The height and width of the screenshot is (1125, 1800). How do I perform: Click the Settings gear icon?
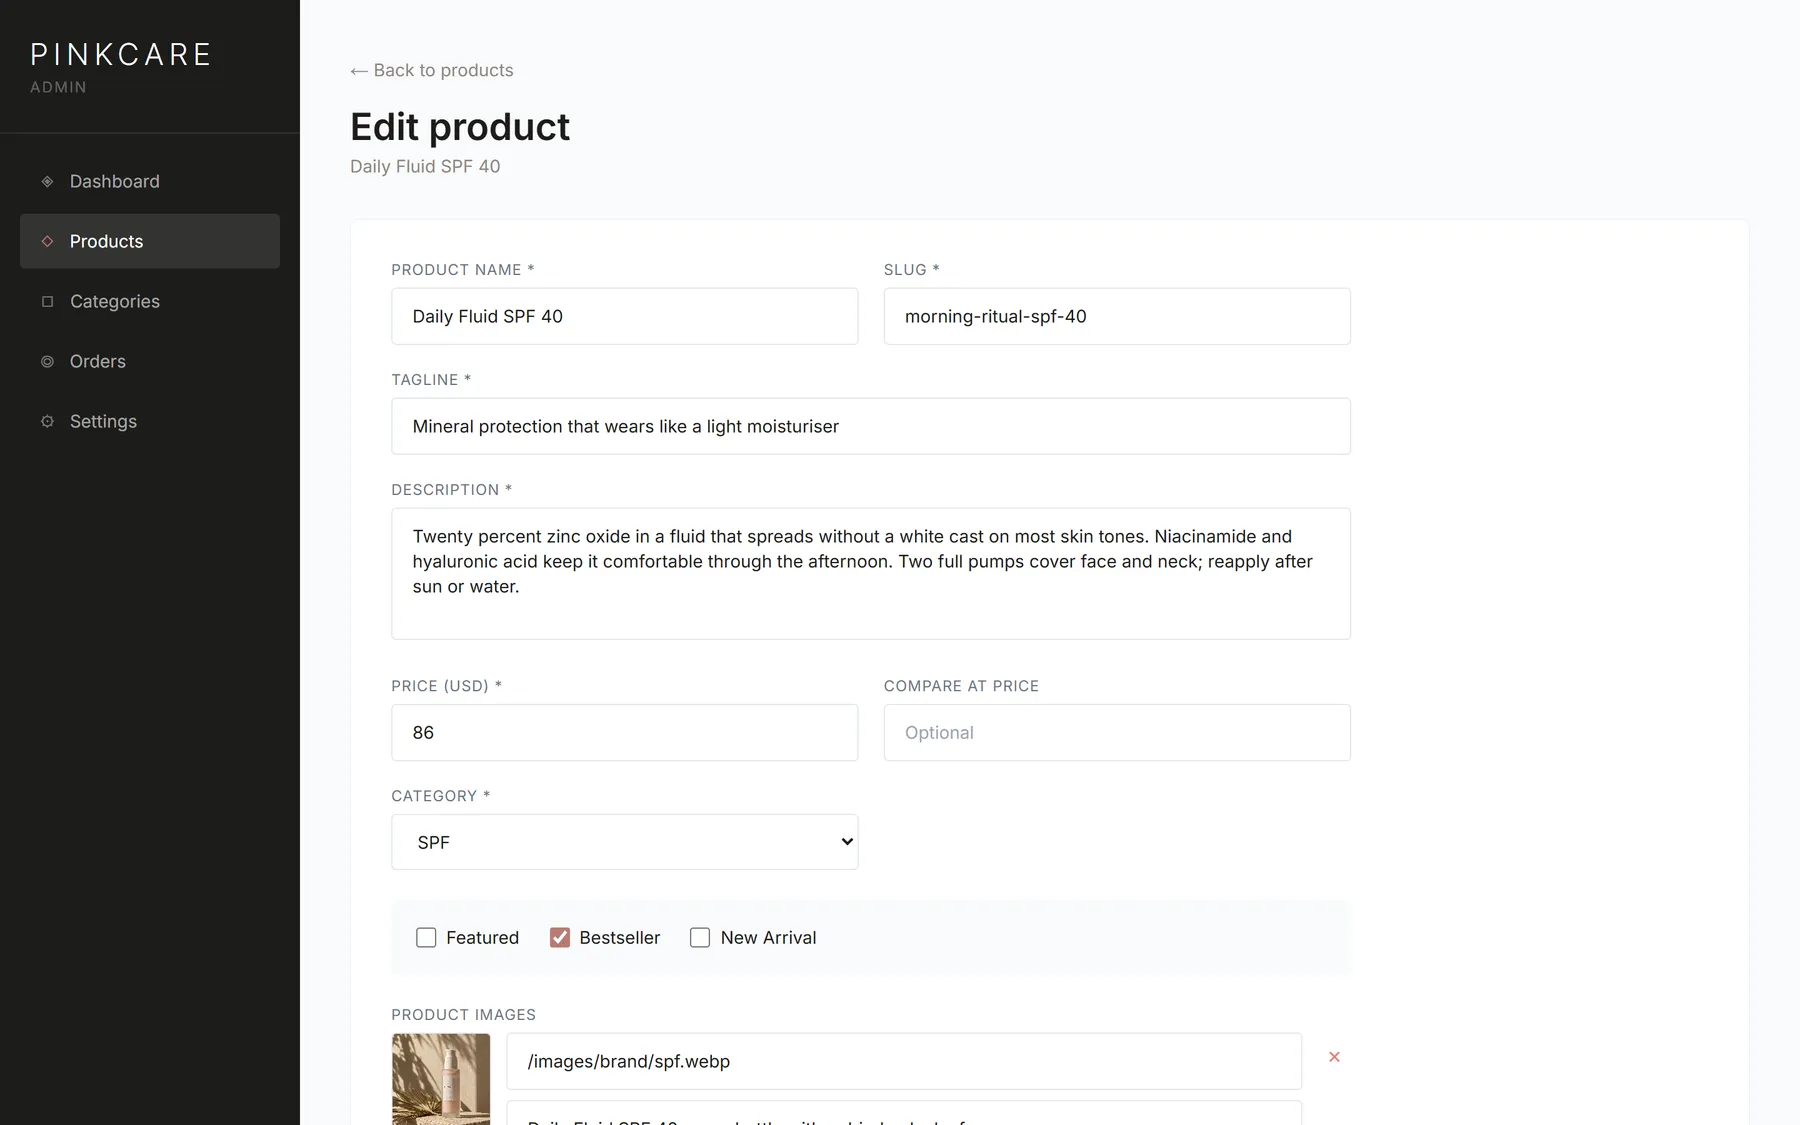47,421
